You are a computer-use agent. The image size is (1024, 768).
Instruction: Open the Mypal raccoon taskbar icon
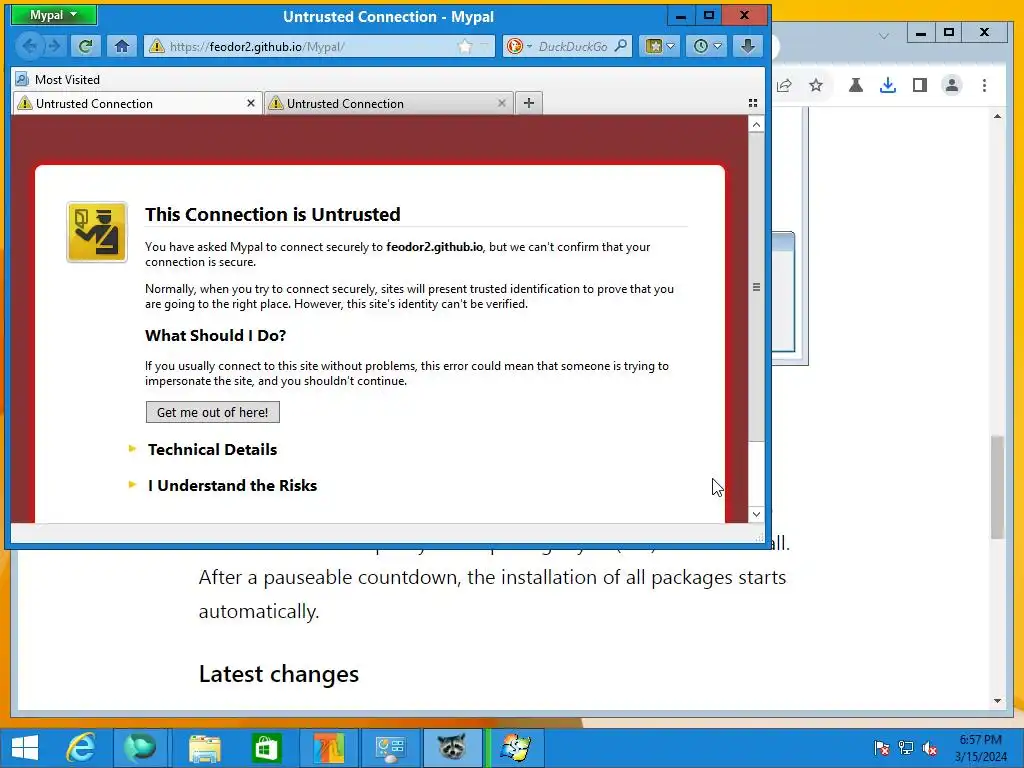click(451, 748)
